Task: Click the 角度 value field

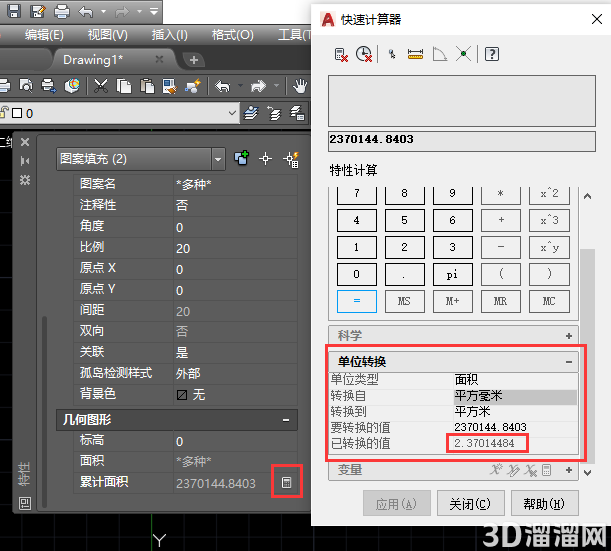Action: (x=235, y=227)
